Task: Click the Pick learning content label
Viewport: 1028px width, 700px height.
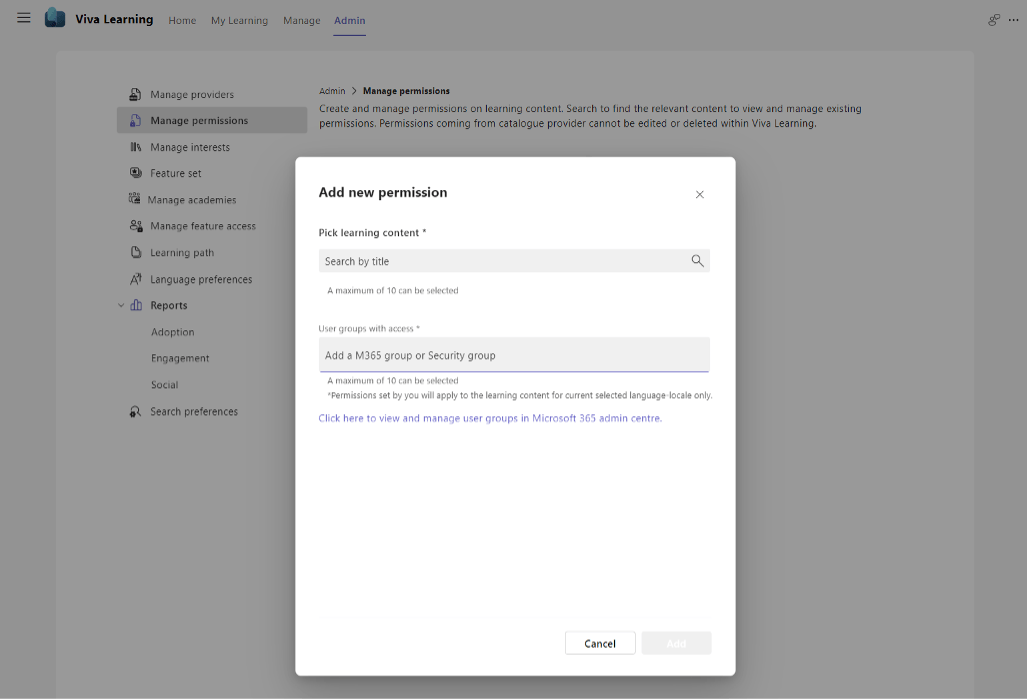Action: 372,233
